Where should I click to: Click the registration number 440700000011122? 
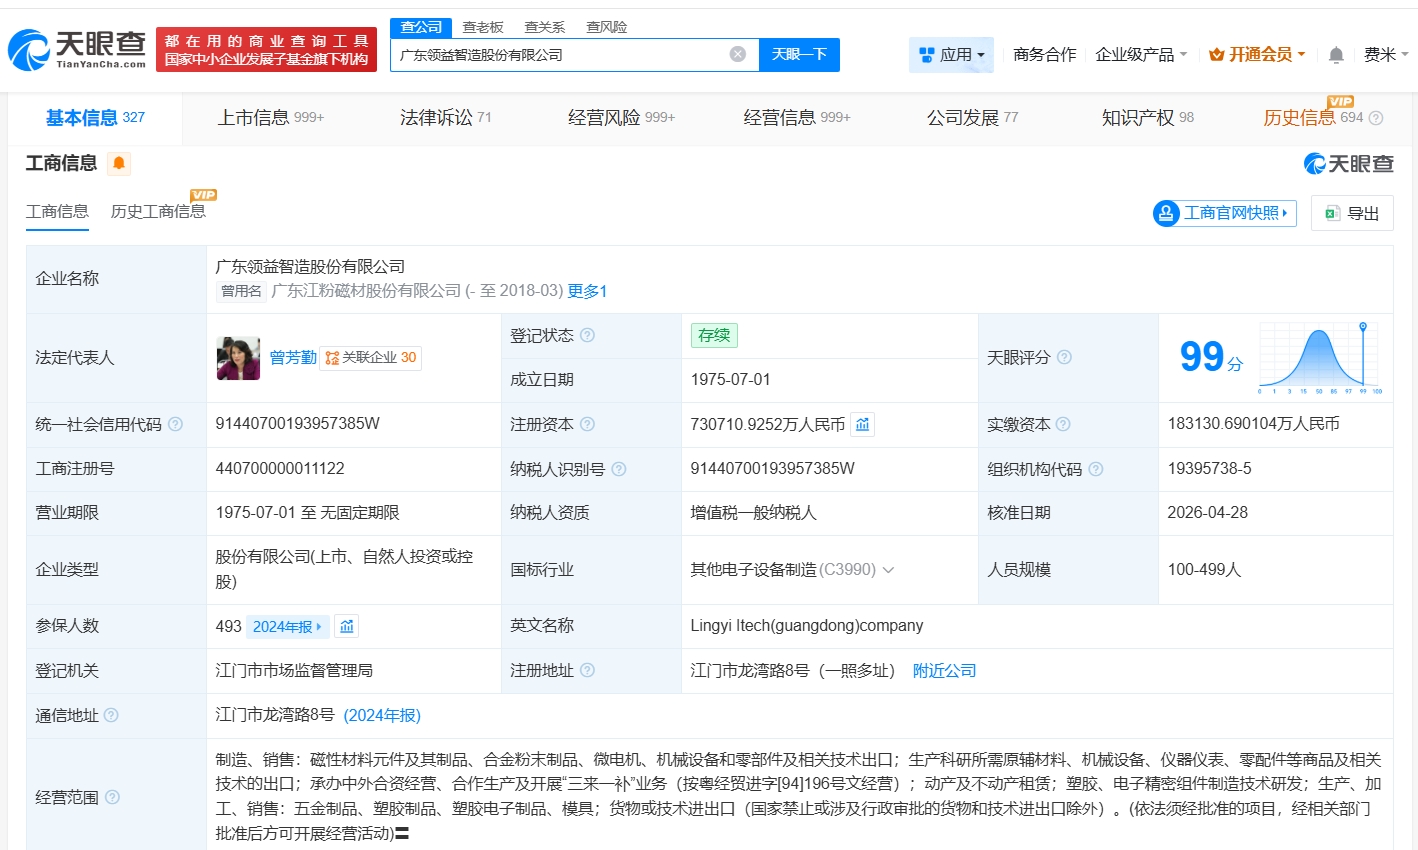pyautogui.click(x=280, y=469)
